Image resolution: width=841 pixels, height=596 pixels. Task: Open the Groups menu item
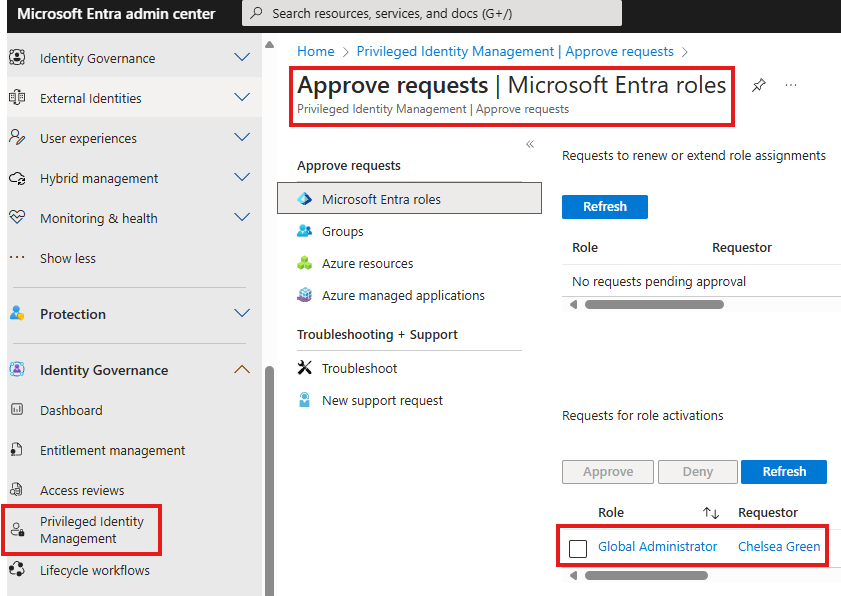[342, 231]
